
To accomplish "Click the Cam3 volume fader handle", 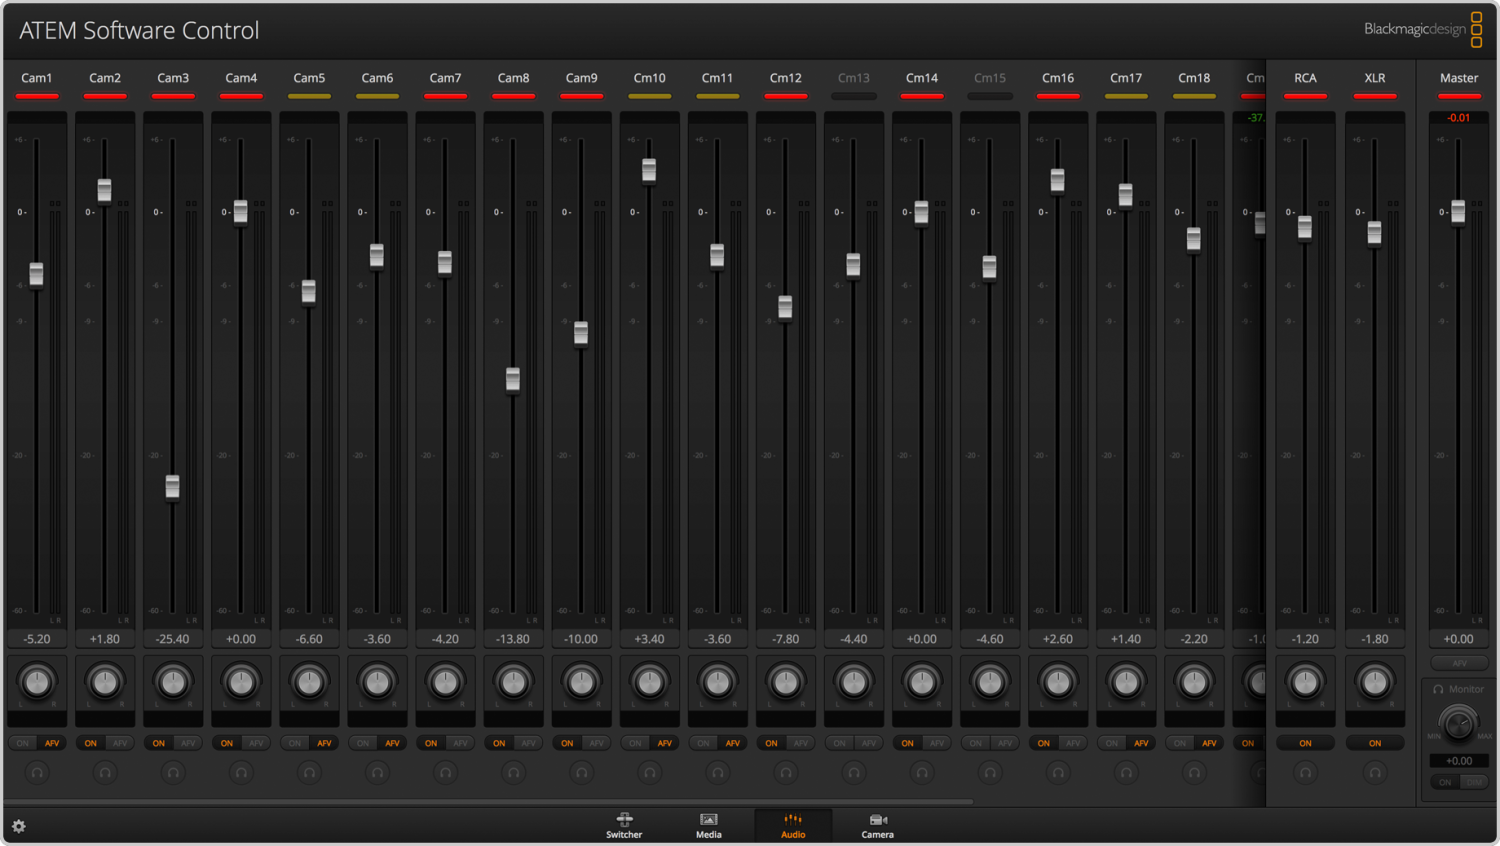I will click(x=172, y=486).
